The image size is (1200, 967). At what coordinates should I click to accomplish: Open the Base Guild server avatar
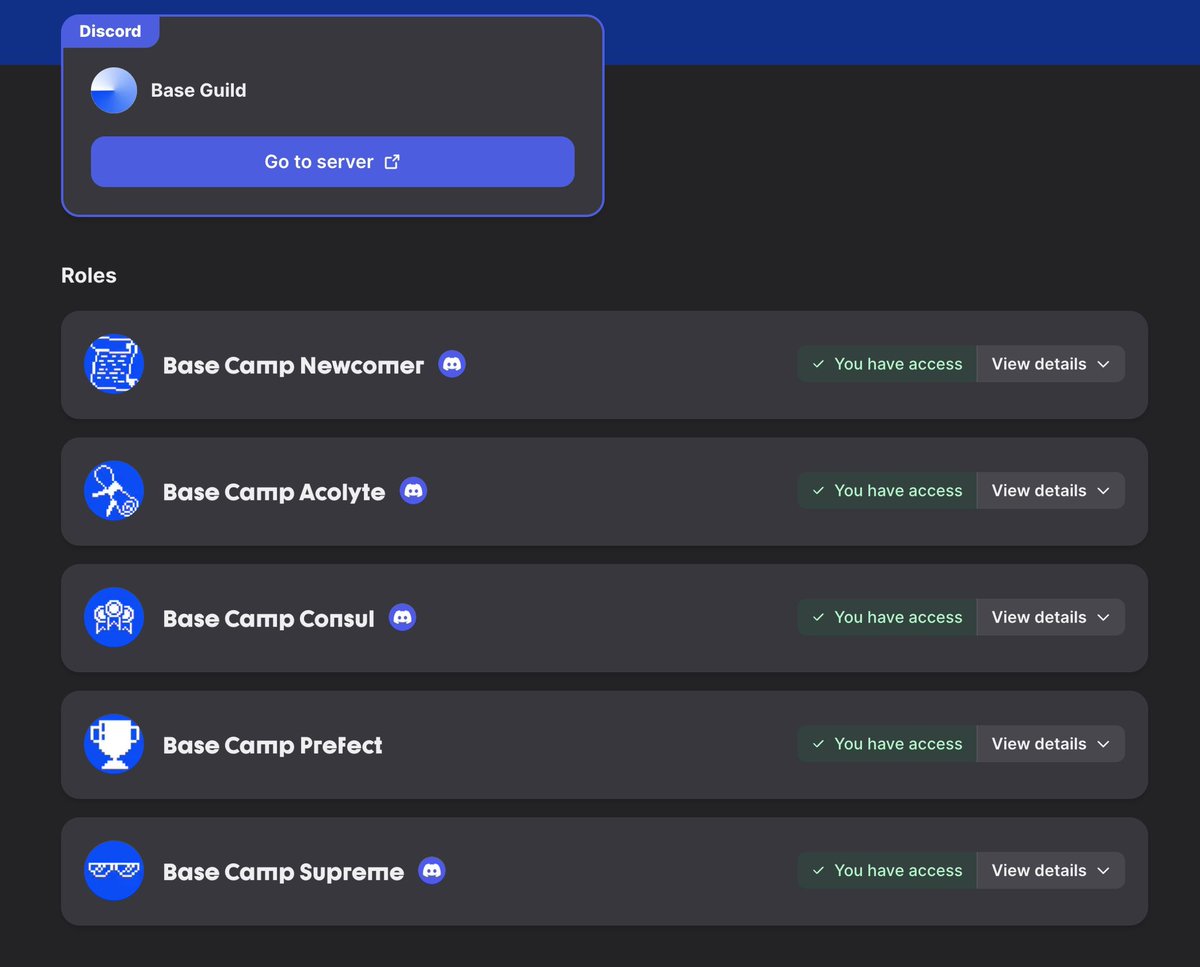coord(114,90)
